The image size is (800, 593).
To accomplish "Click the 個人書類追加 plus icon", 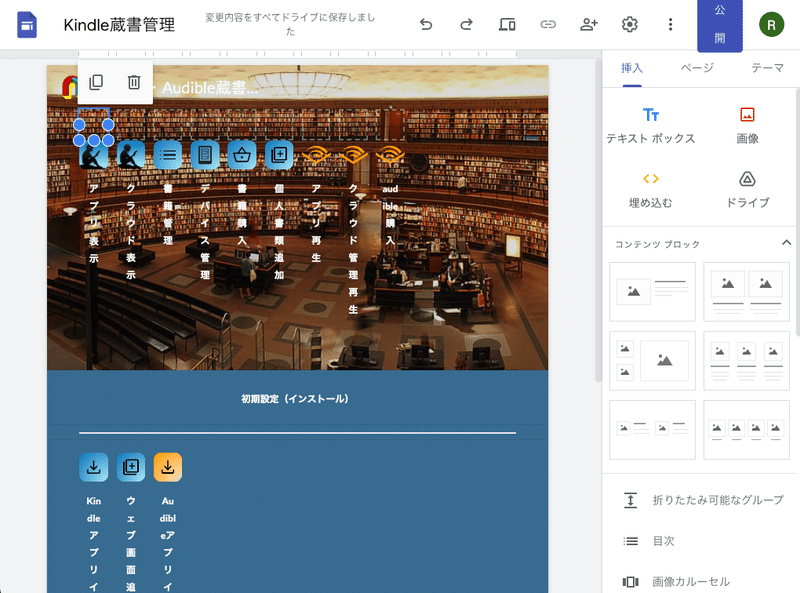I will point(279,155).
